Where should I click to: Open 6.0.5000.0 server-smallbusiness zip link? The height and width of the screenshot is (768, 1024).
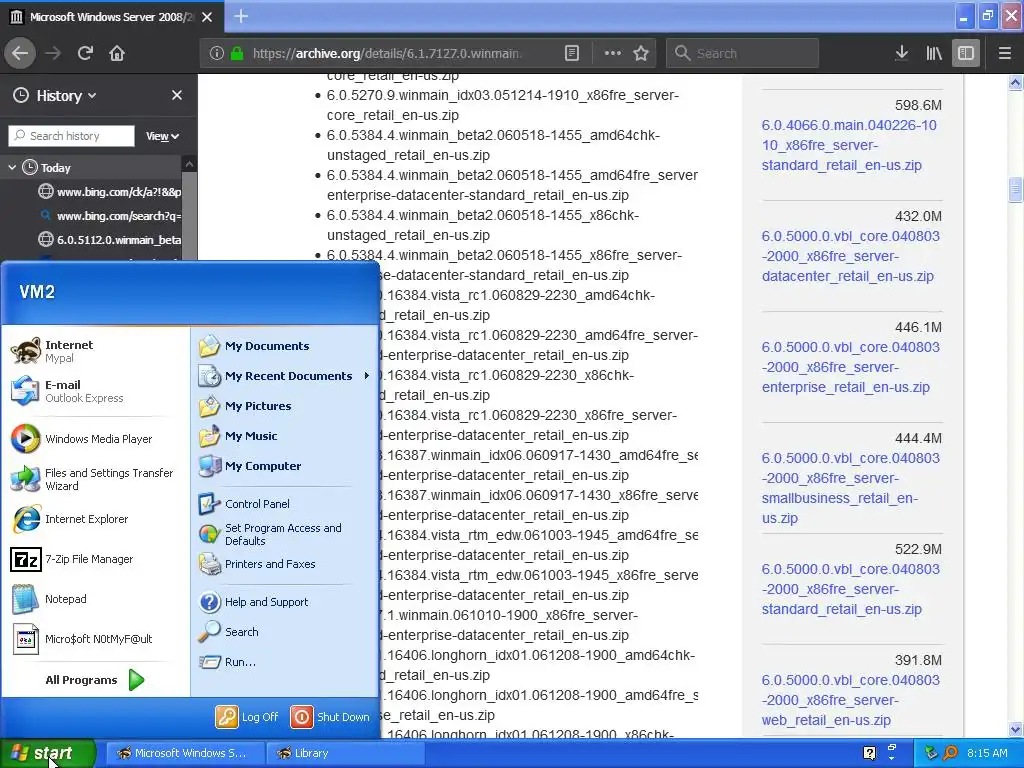click(x=850, y=488)
